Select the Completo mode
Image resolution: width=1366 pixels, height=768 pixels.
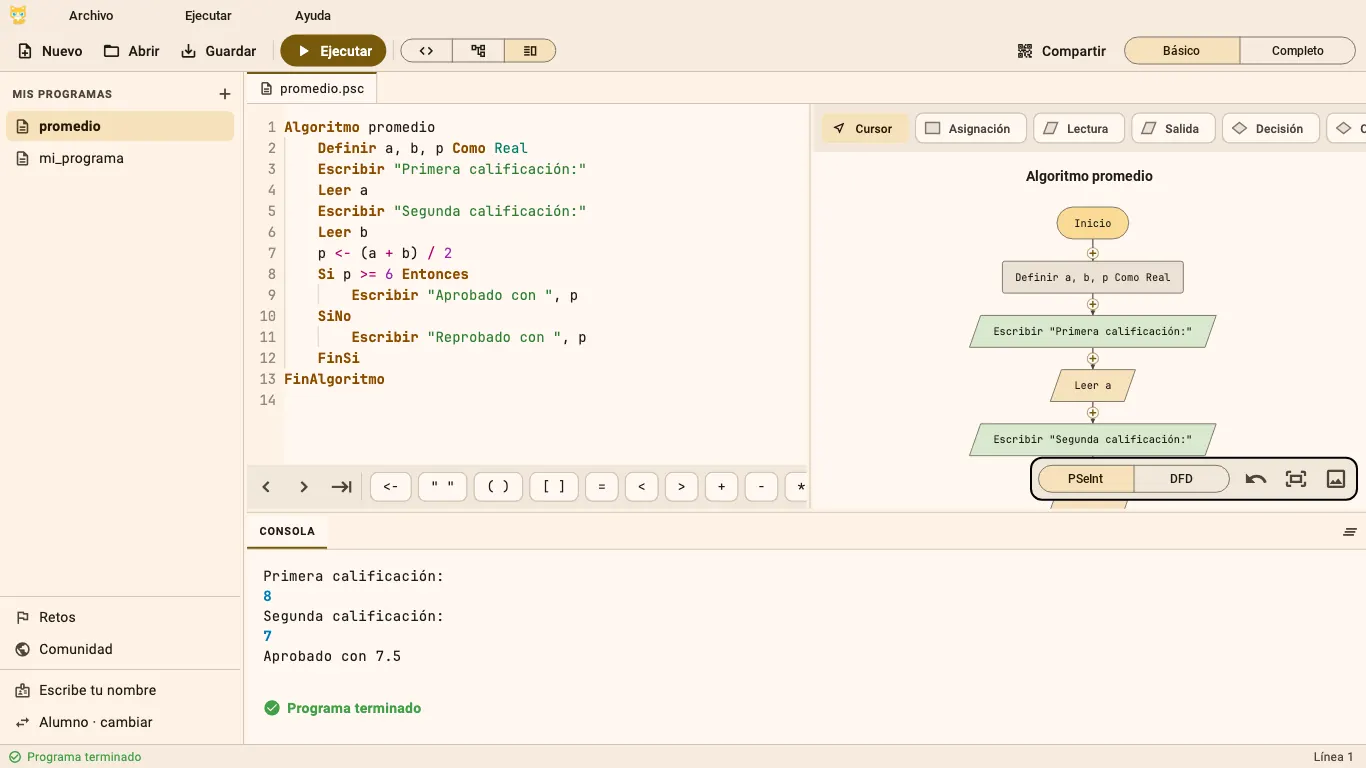pyautogui.click(x=1297, y=51)
